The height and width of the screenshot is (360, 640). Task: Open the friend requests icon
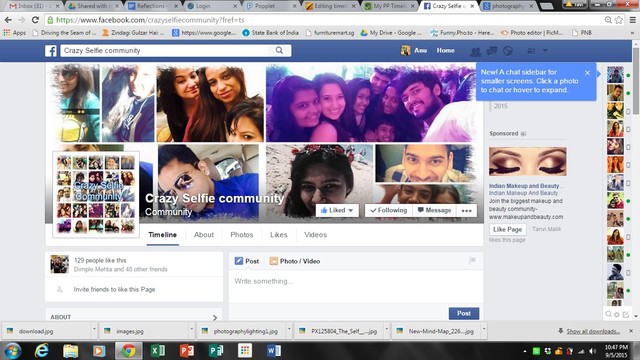tap(476, 51)
